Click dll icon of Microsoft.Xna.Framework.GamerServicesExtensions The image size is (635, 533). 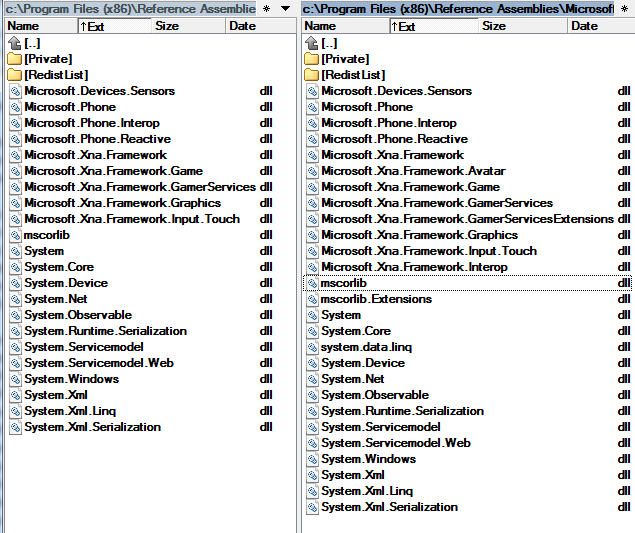coord(312,219)
